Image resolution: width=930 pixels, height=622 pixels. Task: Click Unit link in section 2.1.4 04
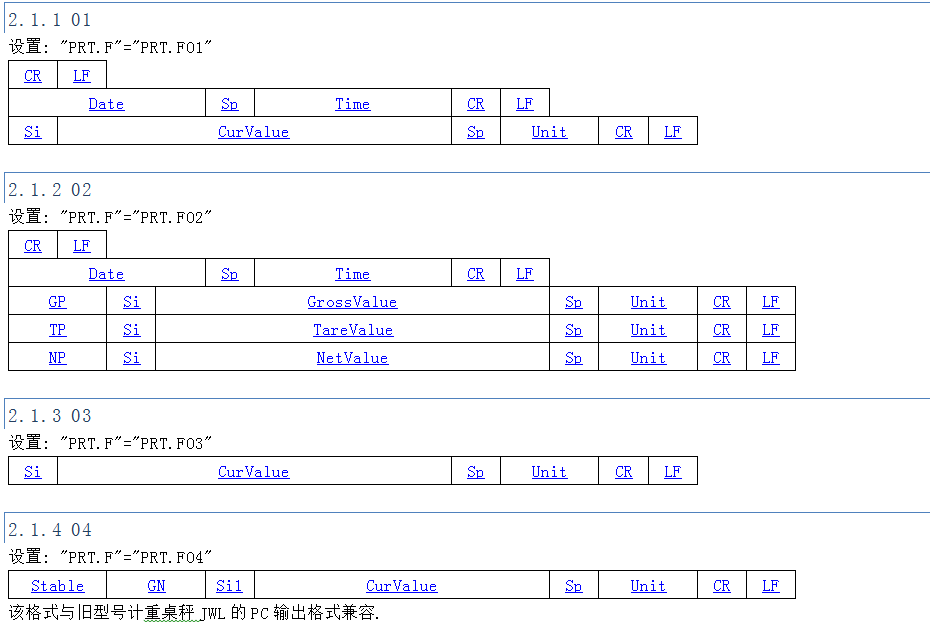pyautogui.click(x=648, y=586)
